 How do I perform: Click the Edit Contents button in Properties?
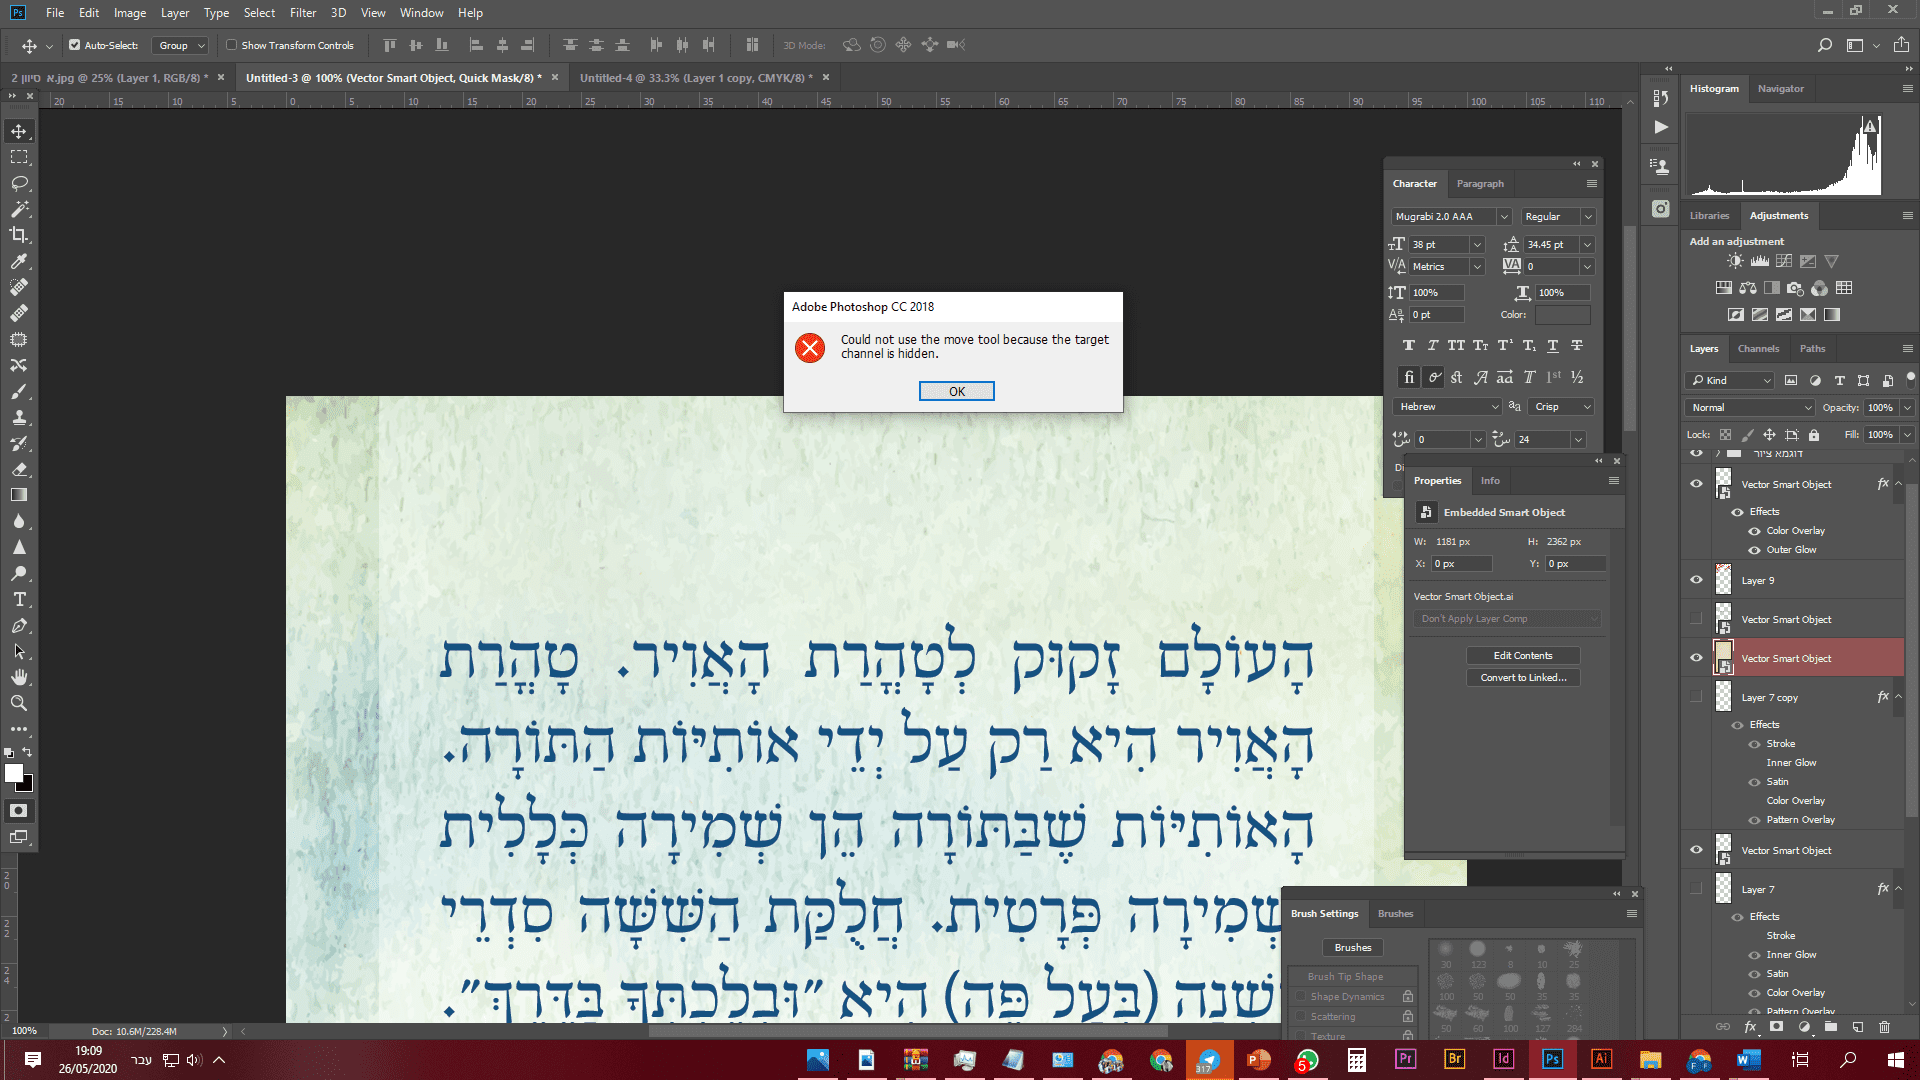coord(1522,655)
